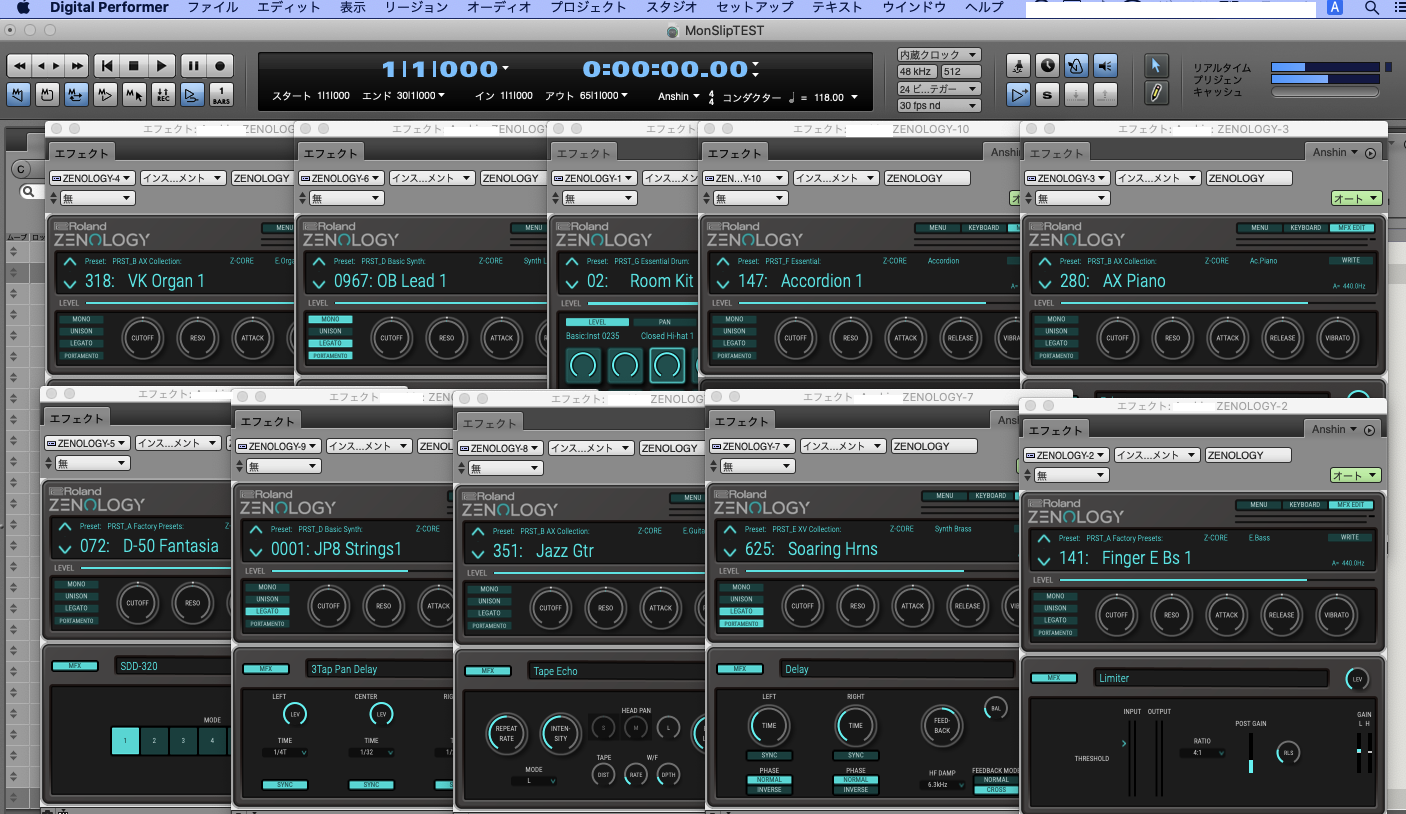Open the ZENOLOGY-4 instance dropdown
The image size is (1406, 814).
pyautogui.click(x=92, y=178)
